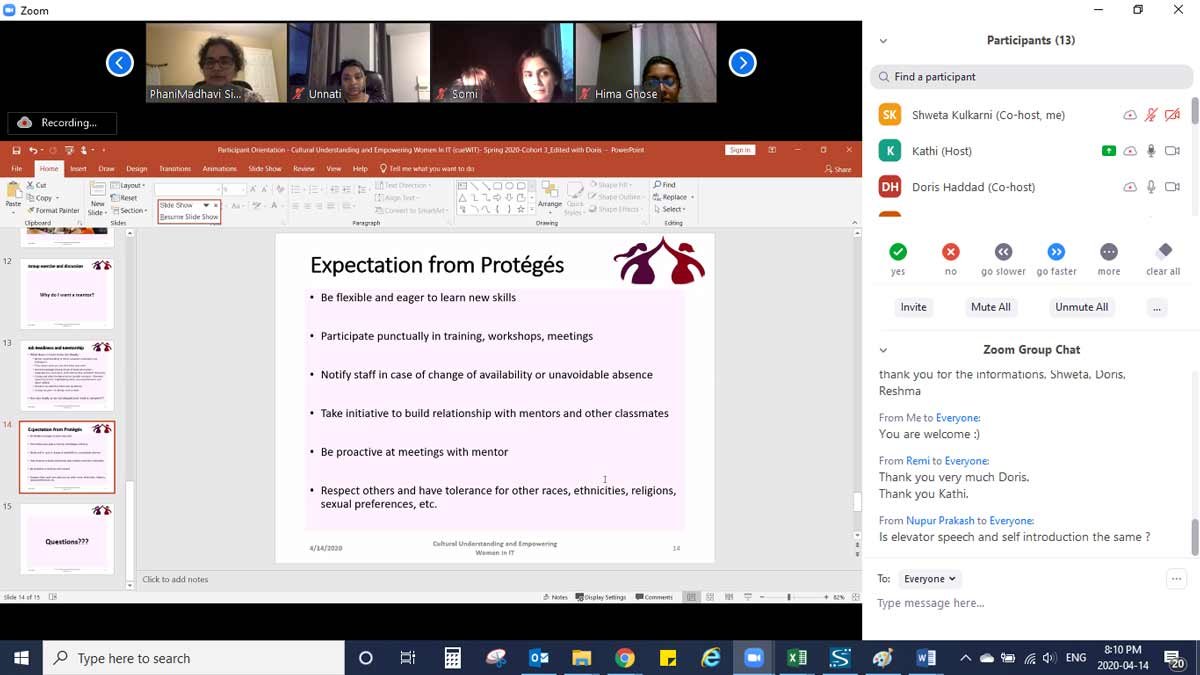Screen dimensions: 1200x675
Task: Toggle Shweta Kulkarni's muted microphone icon
Action: tap(1151, 115)
